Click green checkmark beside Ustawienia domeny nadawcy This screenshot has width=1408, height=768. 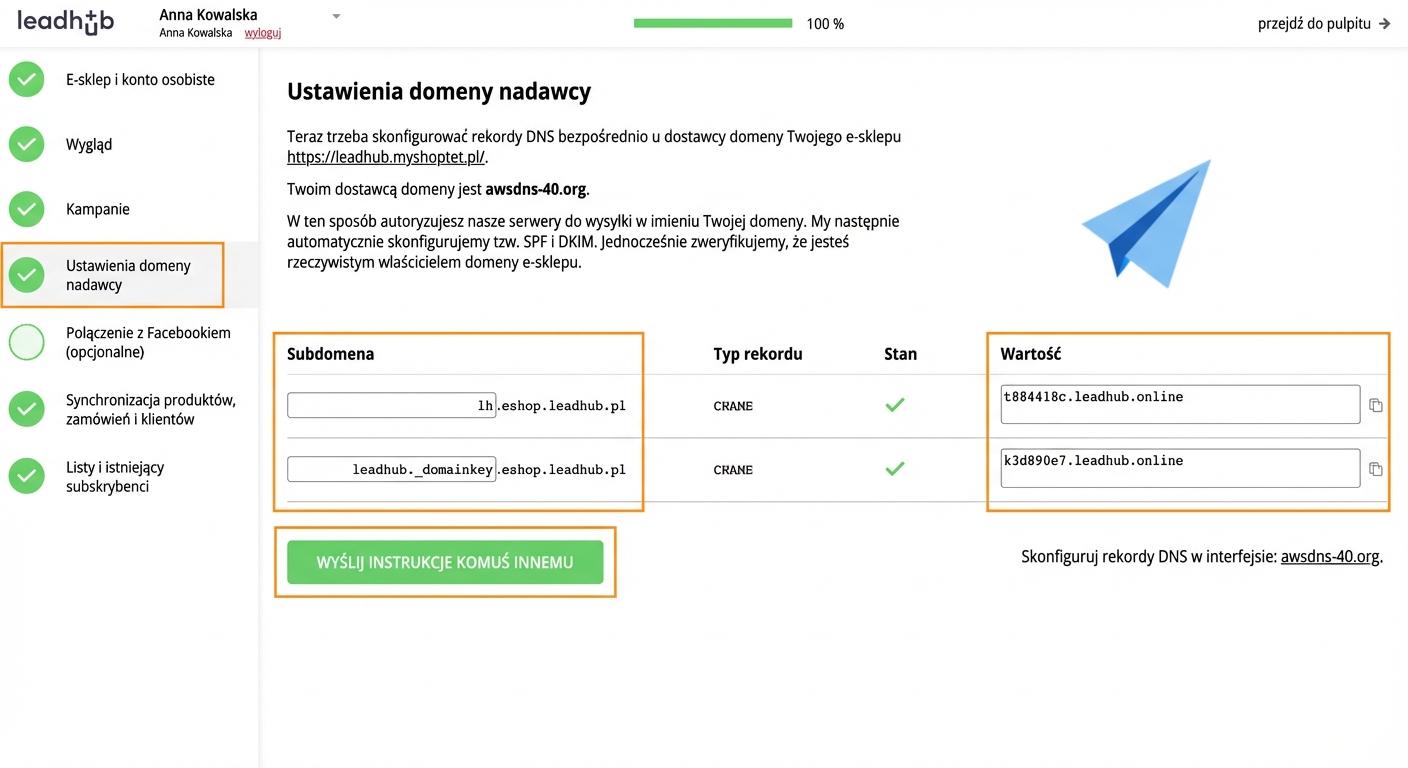coord(27,275)
